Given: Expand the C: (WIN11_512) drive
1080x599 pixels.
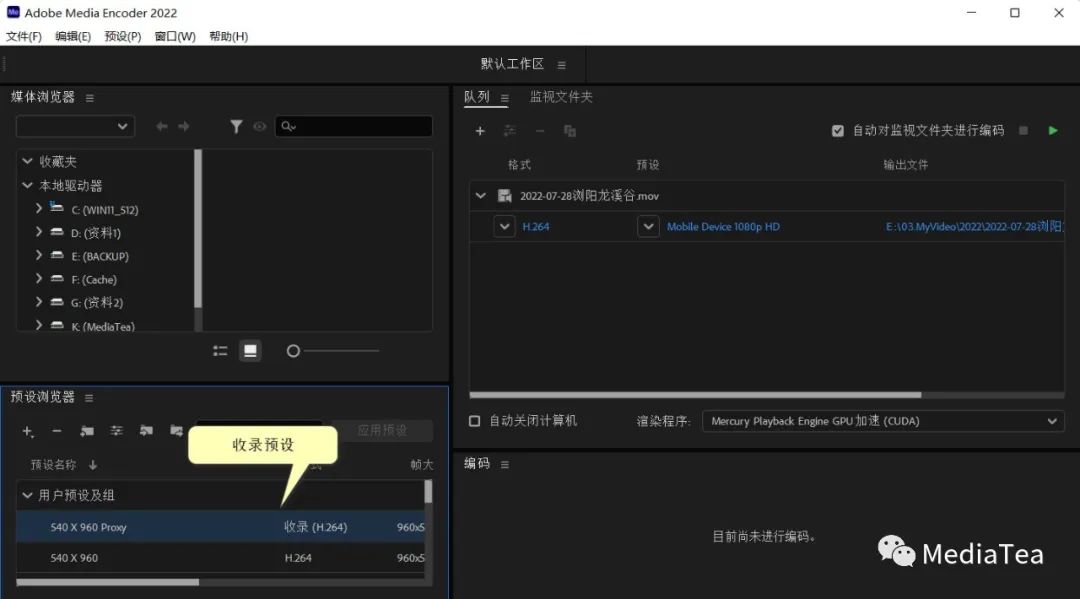Looking at the screenshot, I should pos(39,208).
